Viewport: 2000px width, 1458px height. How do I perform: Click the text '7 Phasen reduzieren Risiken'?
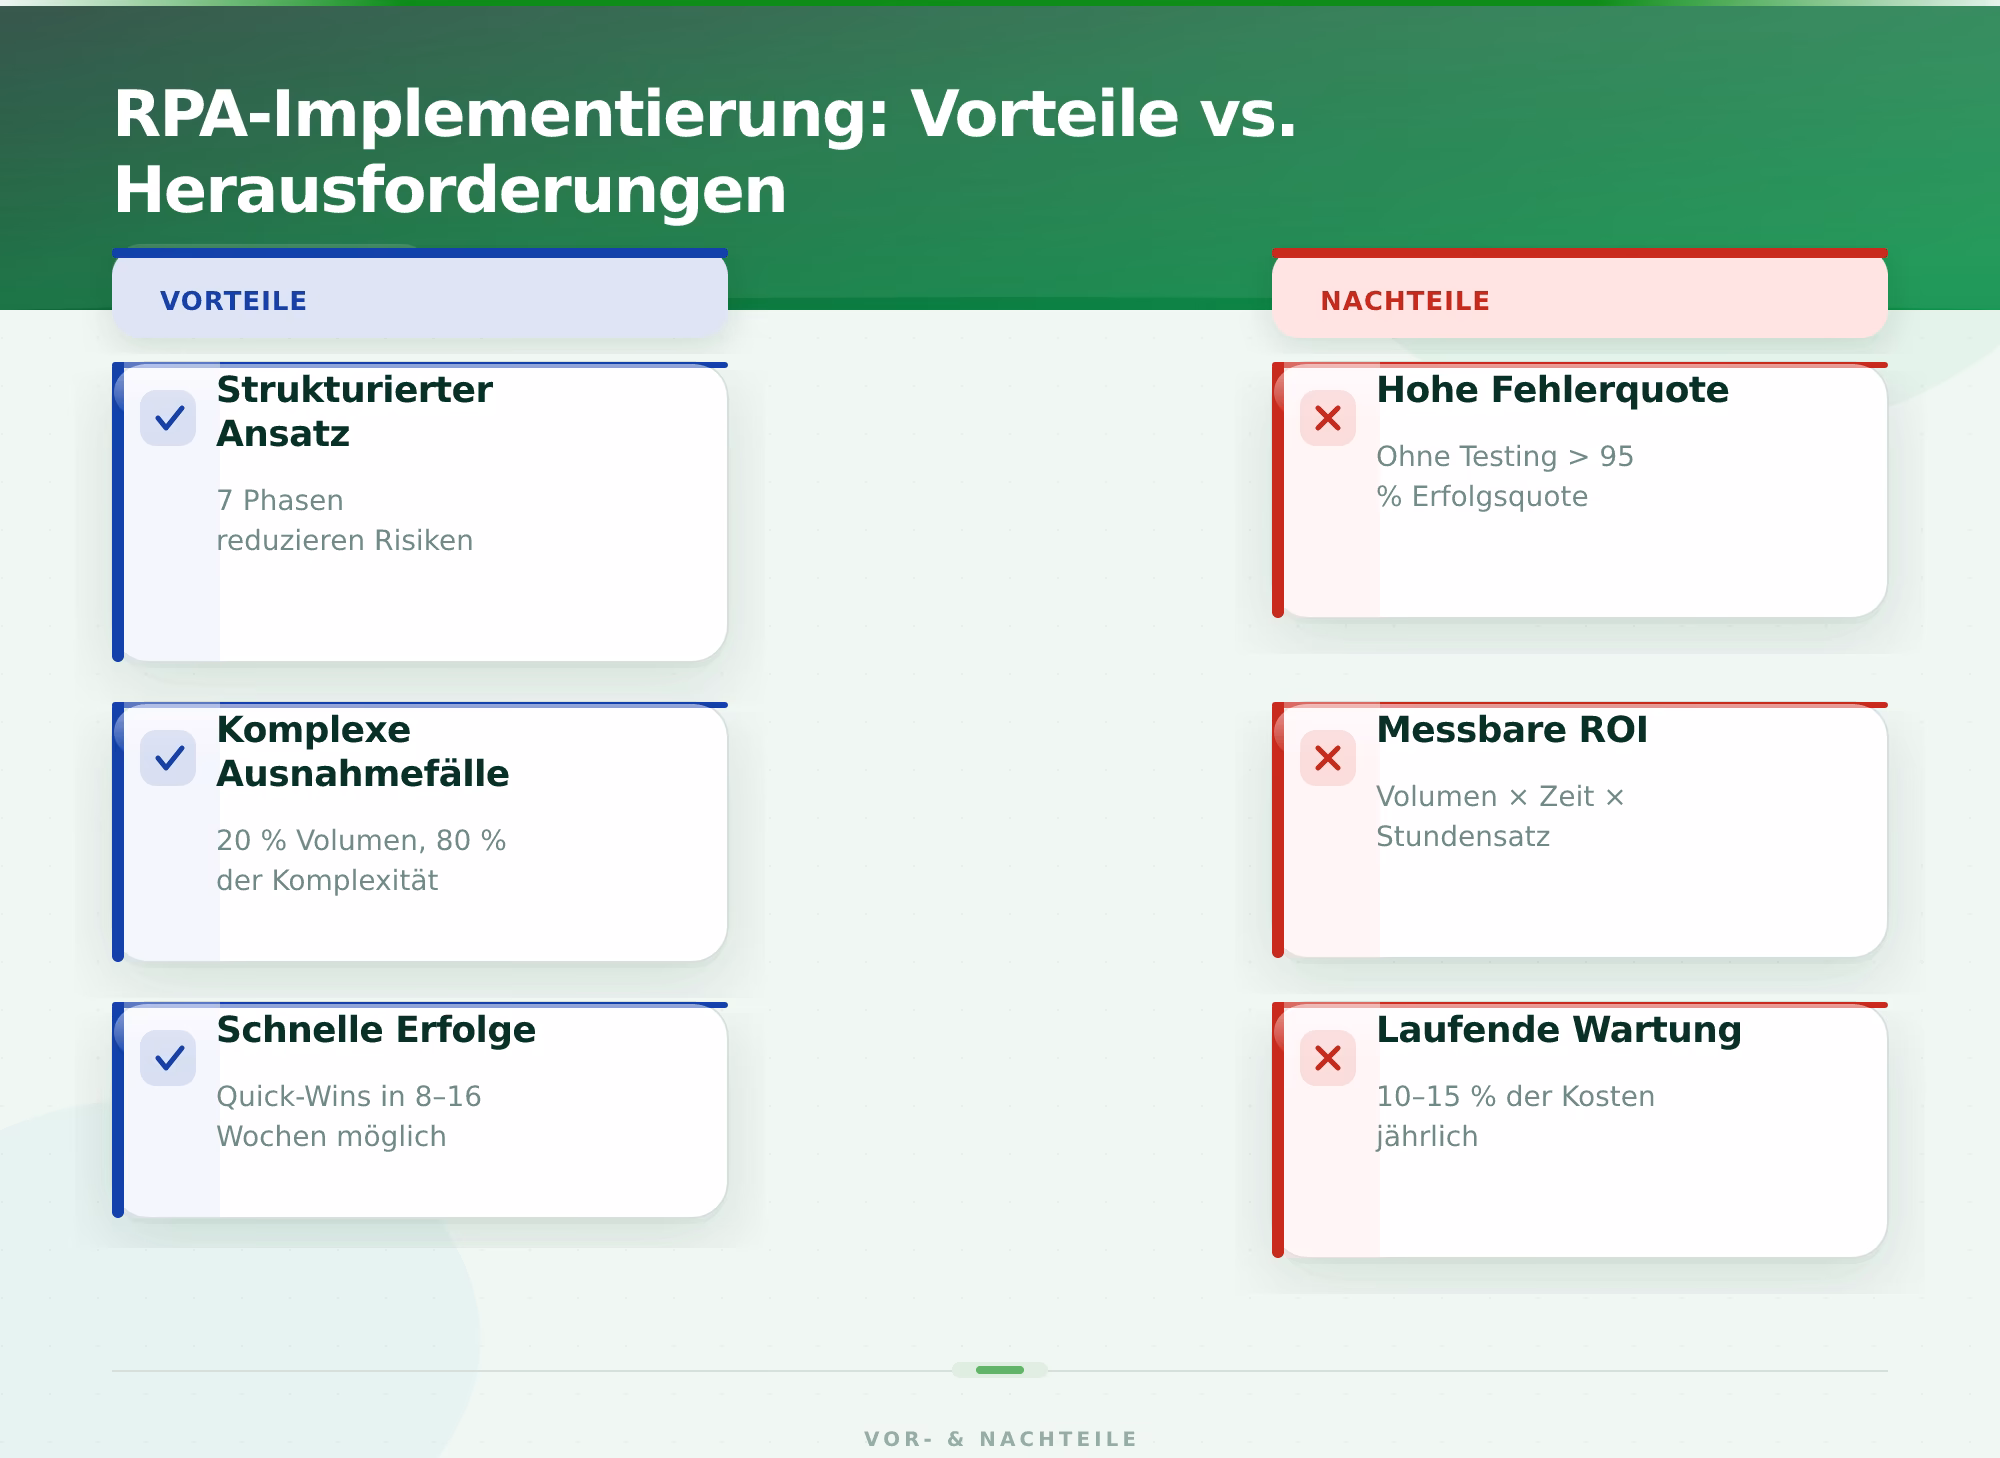(x=345, y=520)
